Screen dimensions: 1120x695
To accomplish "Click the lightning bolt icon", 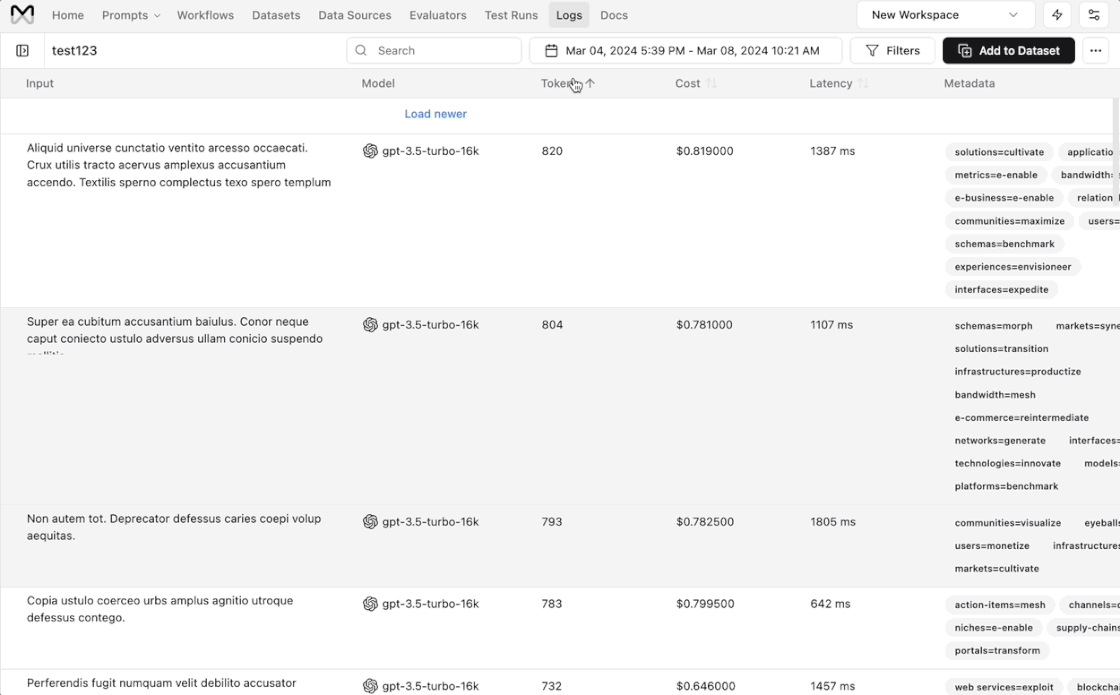I will tap(1057, 15).
